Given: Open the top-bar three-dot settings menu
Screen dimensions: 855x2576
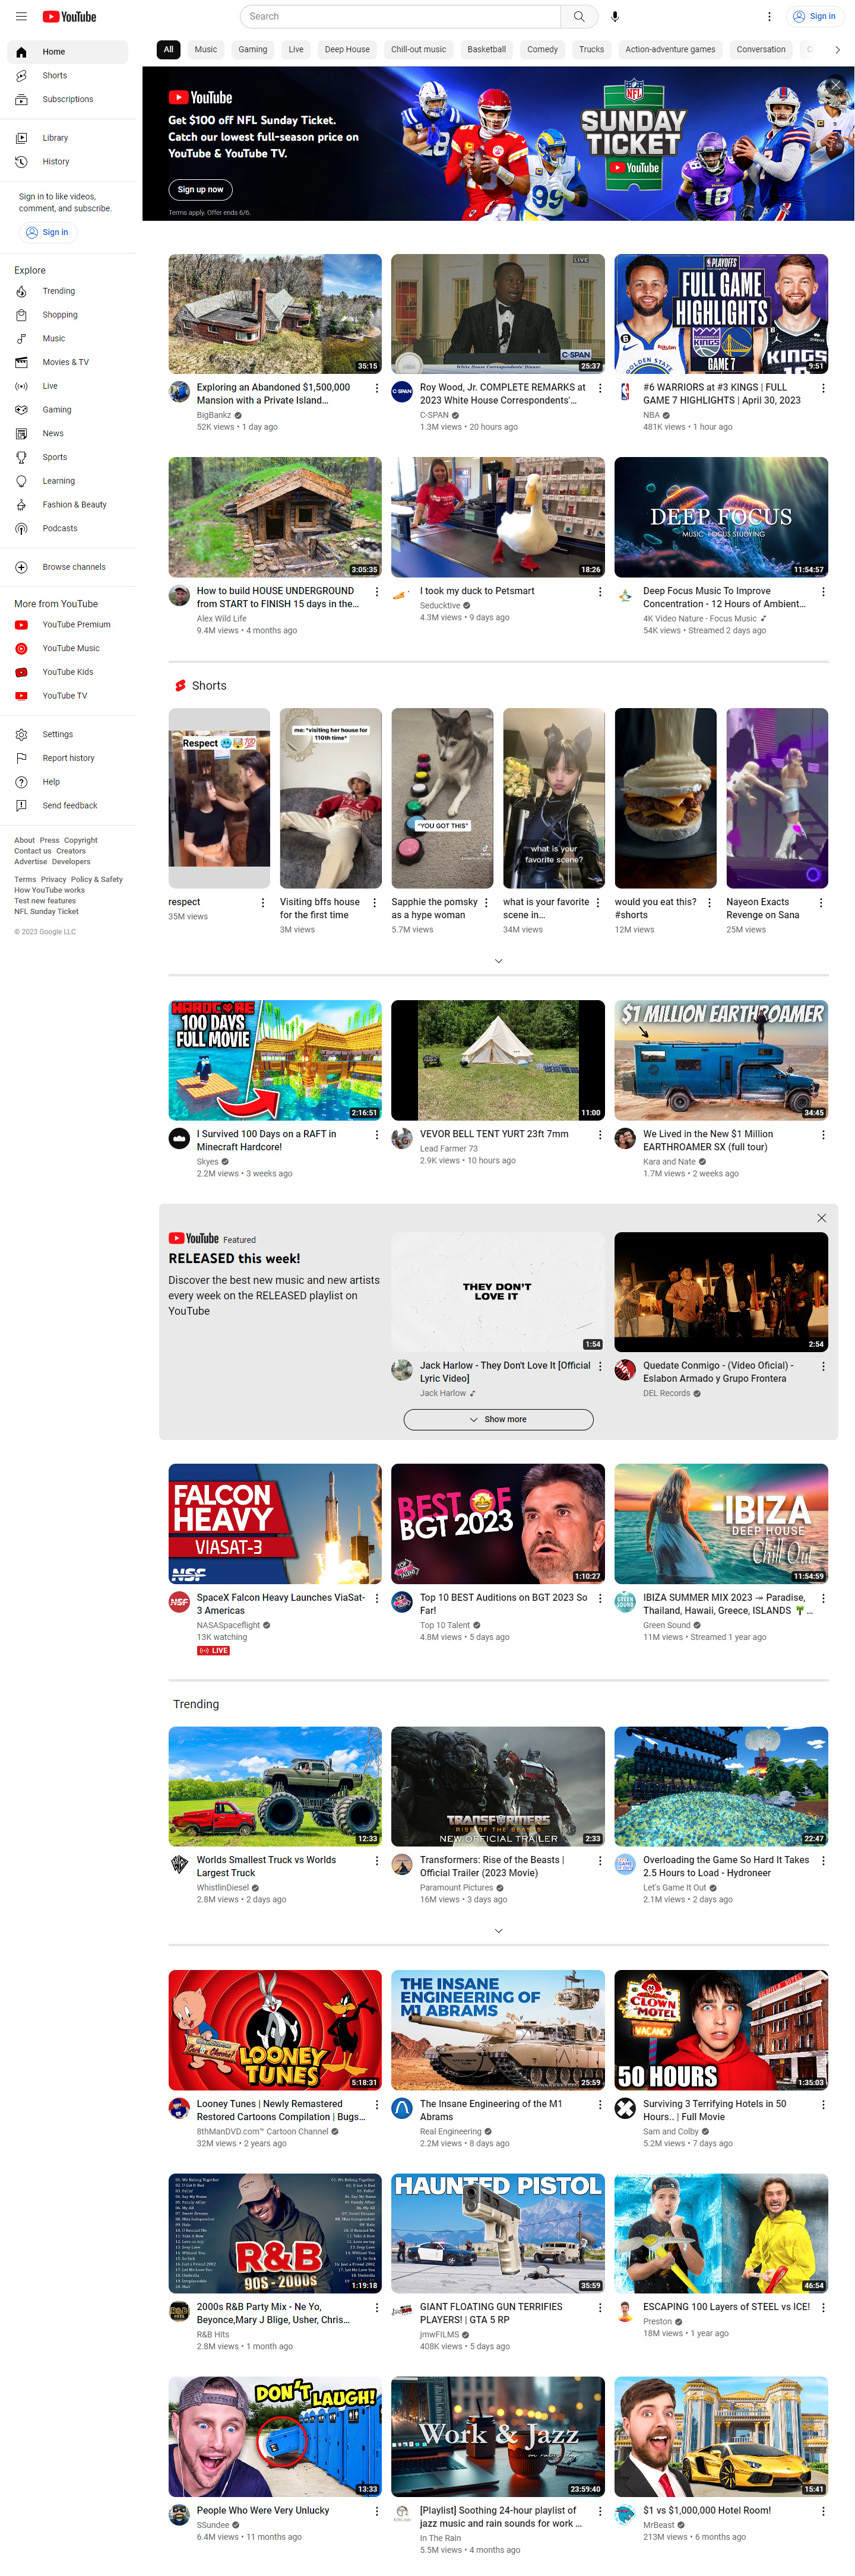Looking at the screenshot, I should pyautogui.click(x=769, y=16).
